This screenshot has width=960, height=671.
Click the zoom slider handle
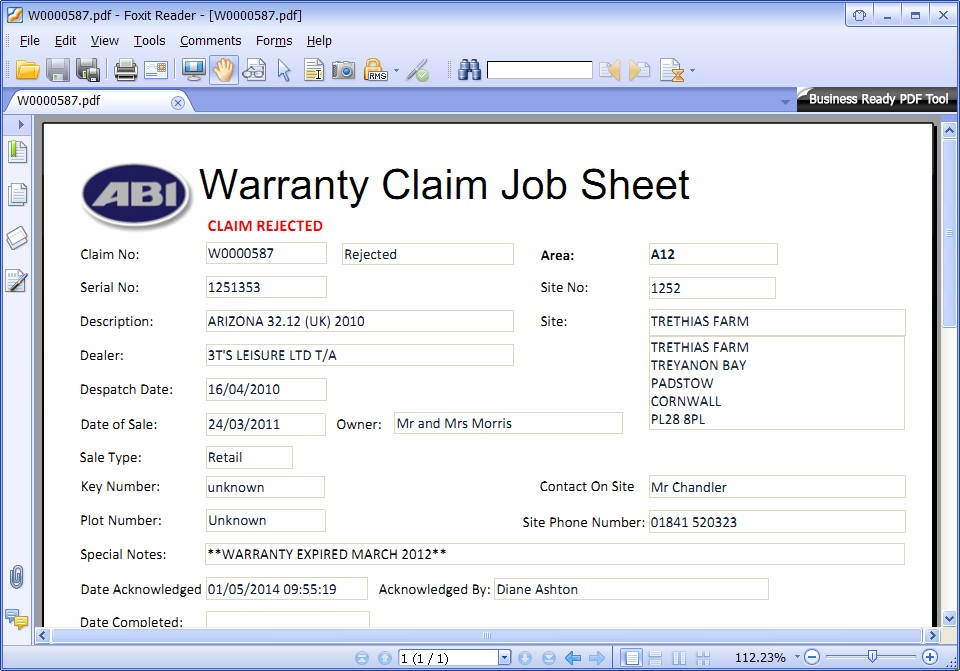point(872,657)
